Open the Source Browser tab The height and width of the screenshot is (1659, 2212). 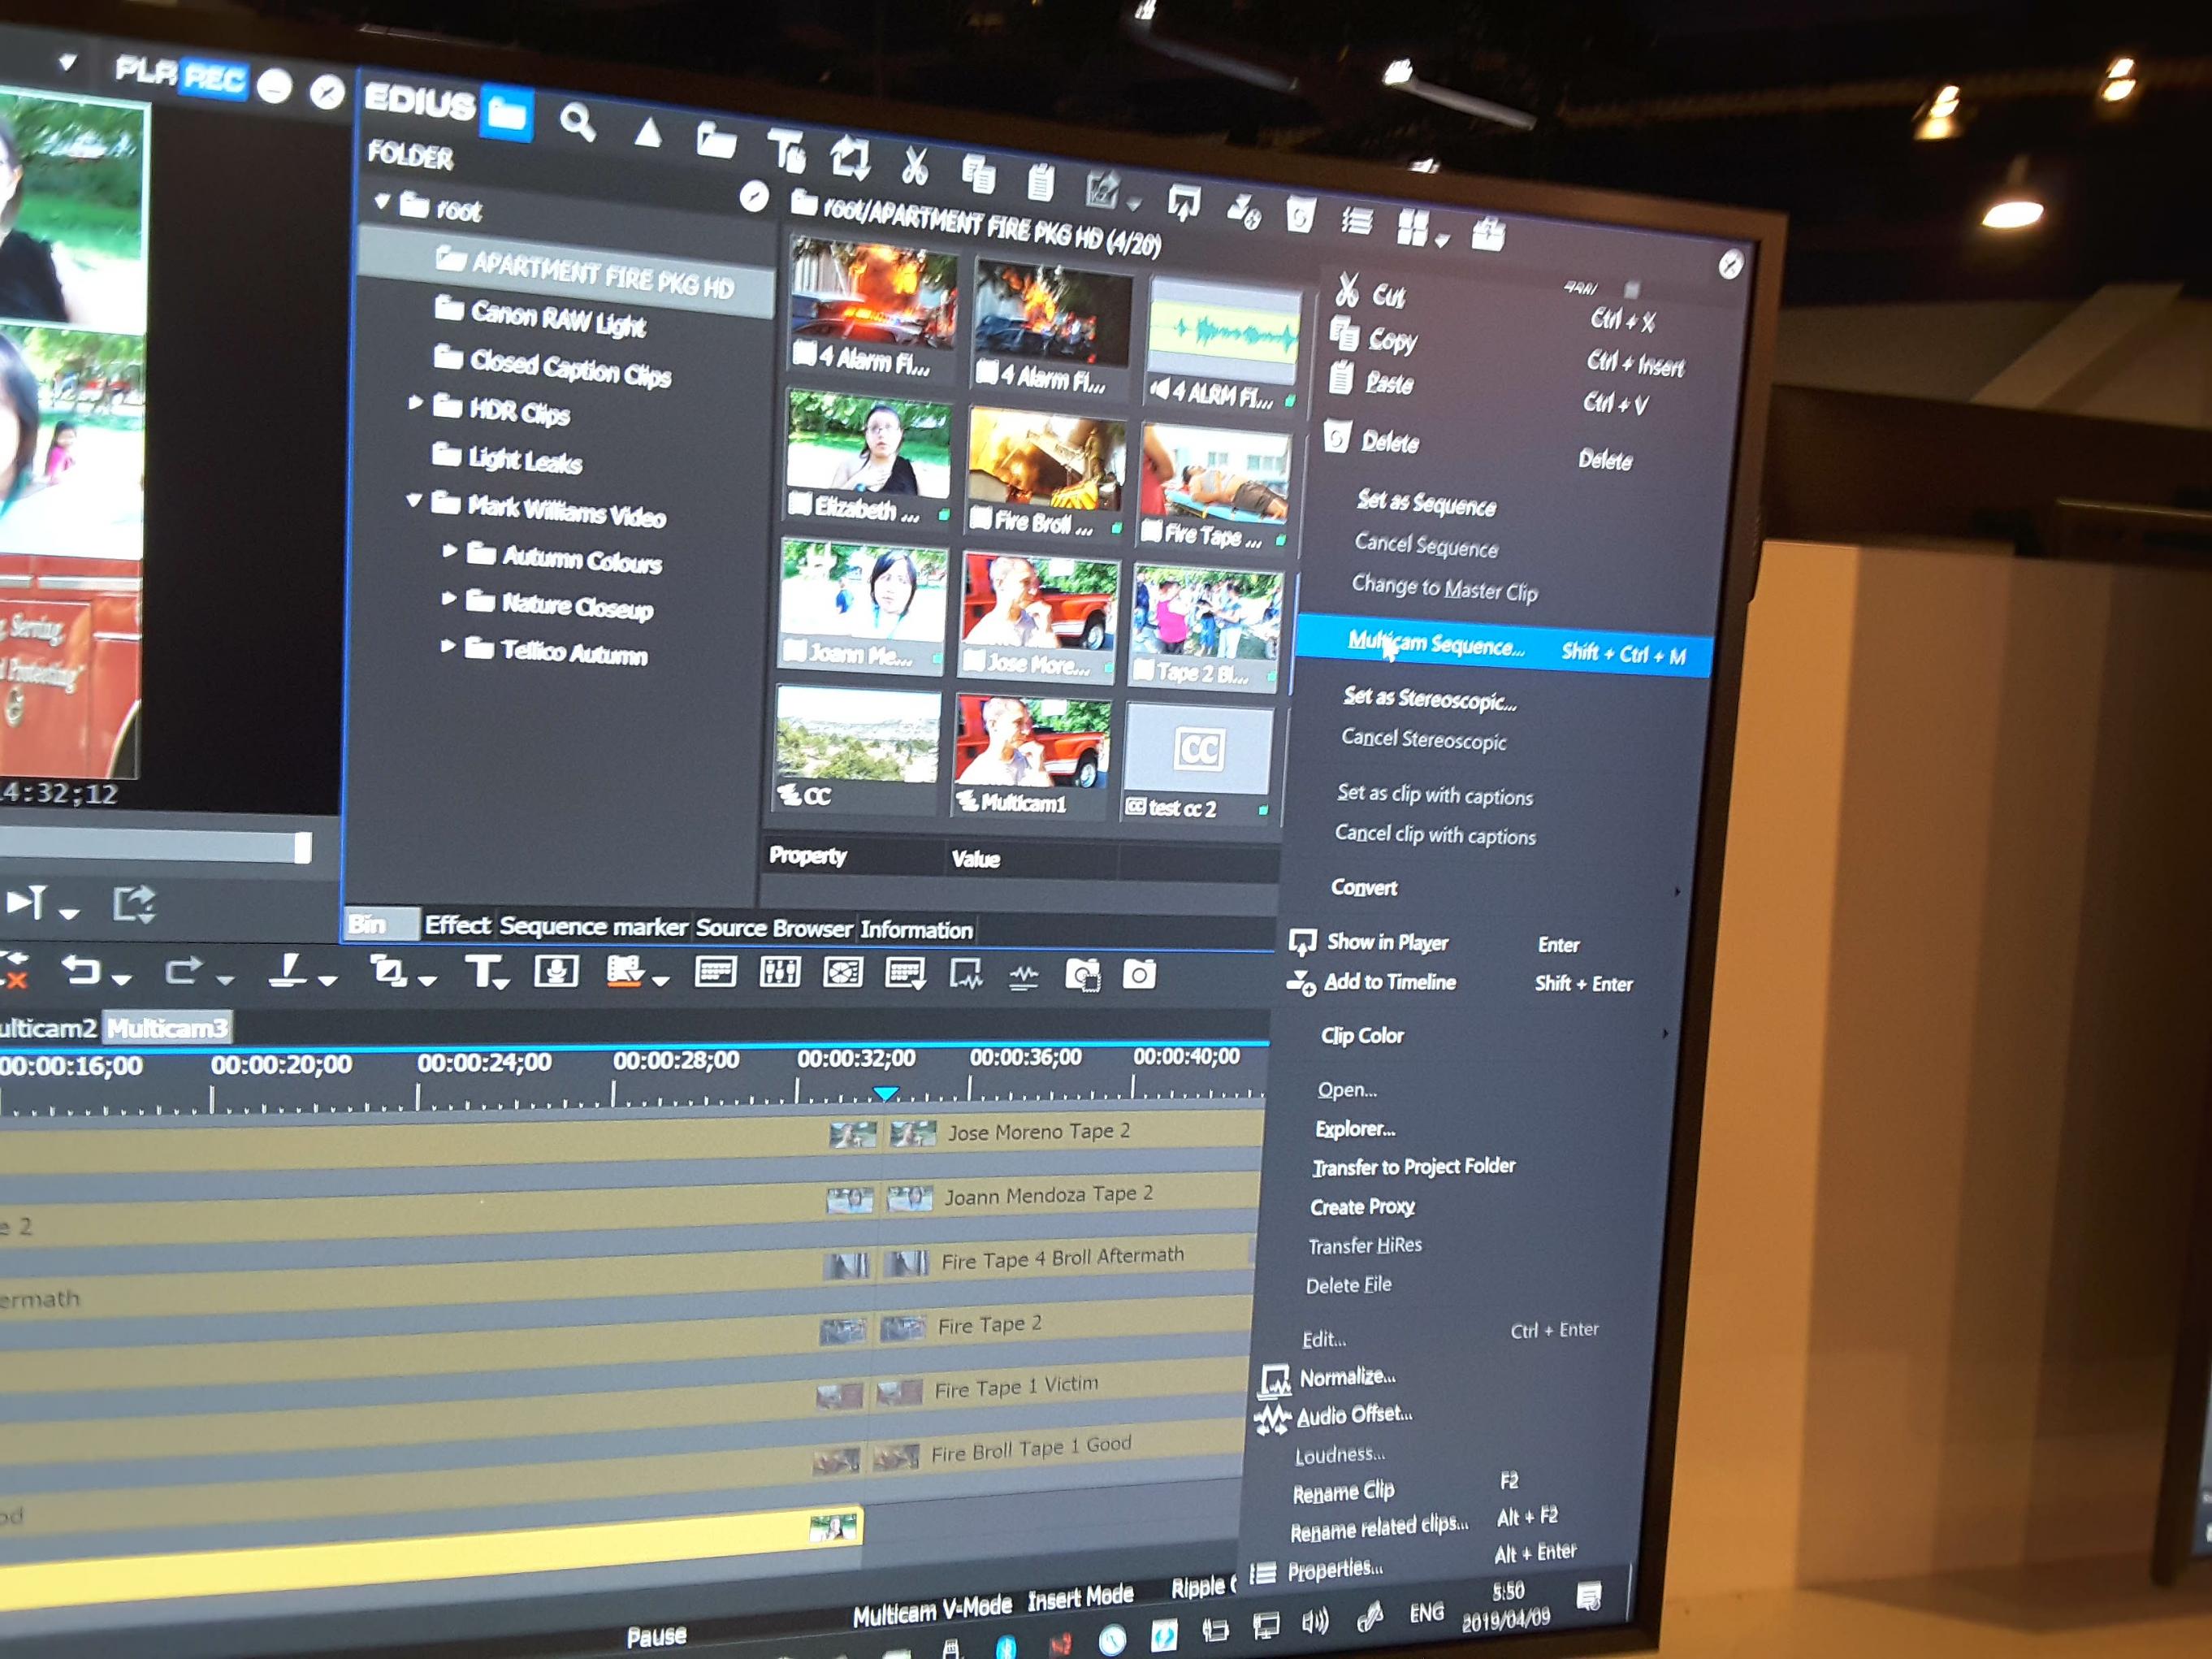(x=774, y=928)
